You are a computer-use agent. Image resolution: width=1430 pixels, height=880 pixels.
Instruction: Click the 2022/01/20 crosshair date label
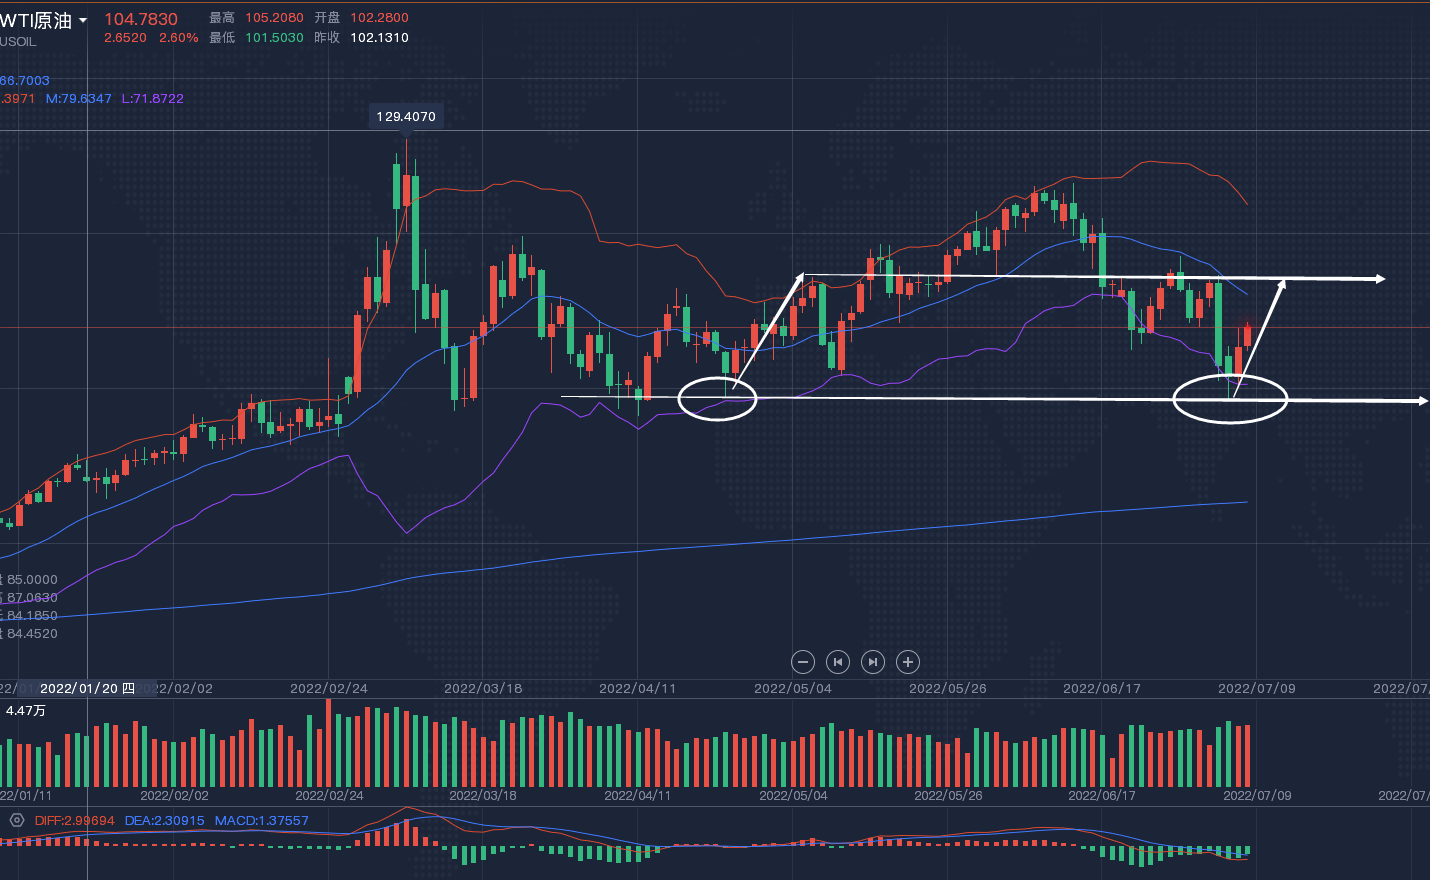(x=87, y=689)
